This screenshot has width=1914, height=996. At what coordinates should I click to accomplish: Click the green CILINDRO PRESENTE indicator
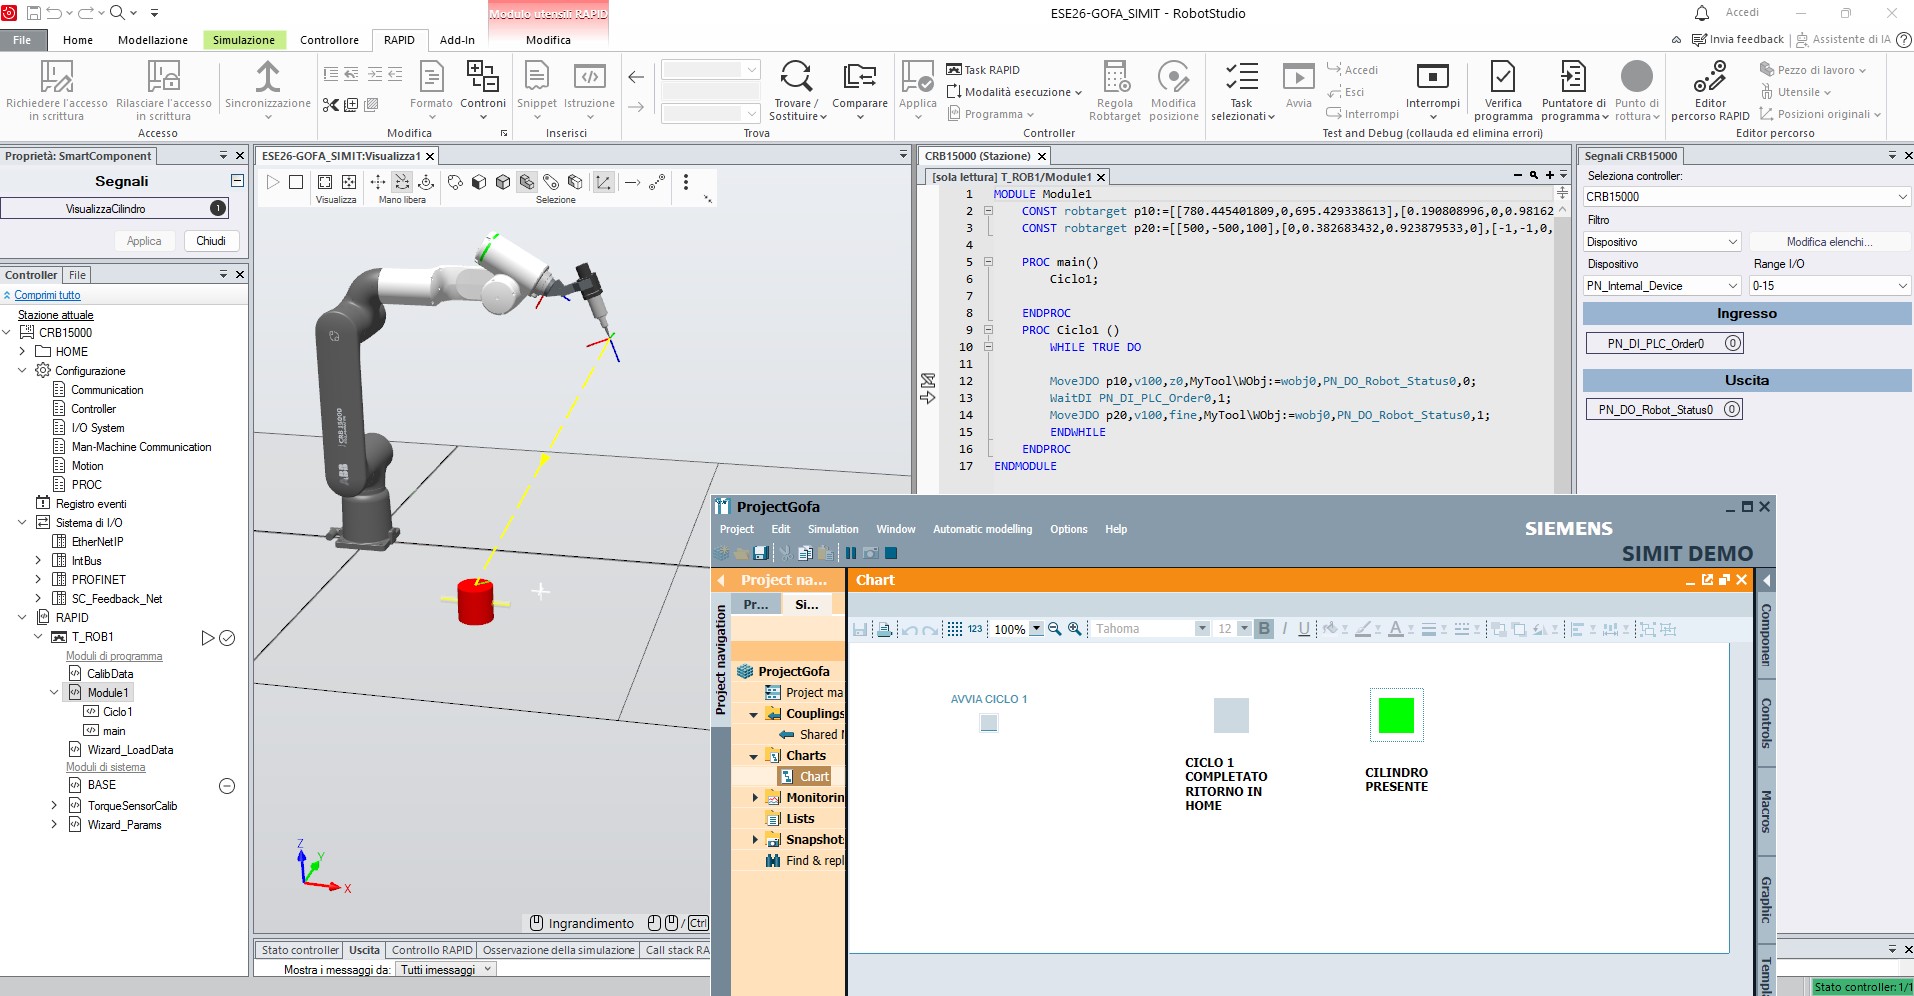click(x=1395, y=716)
